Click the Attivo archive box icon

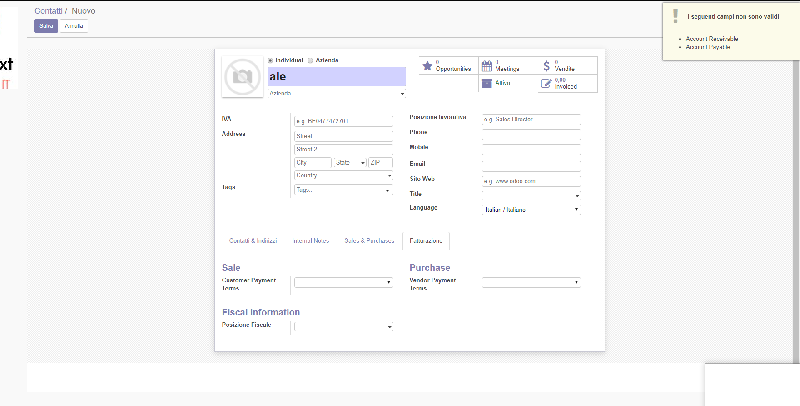point(487,83)
